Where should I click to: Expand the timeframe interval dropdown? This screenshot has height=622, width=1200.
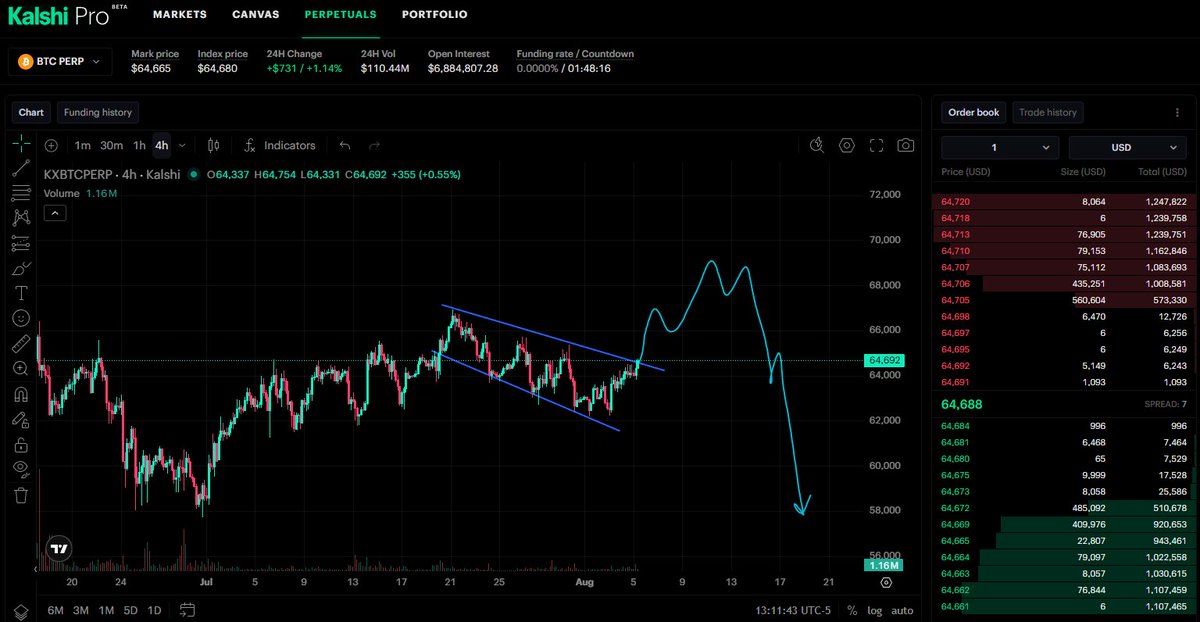click(x=182, y=145)
